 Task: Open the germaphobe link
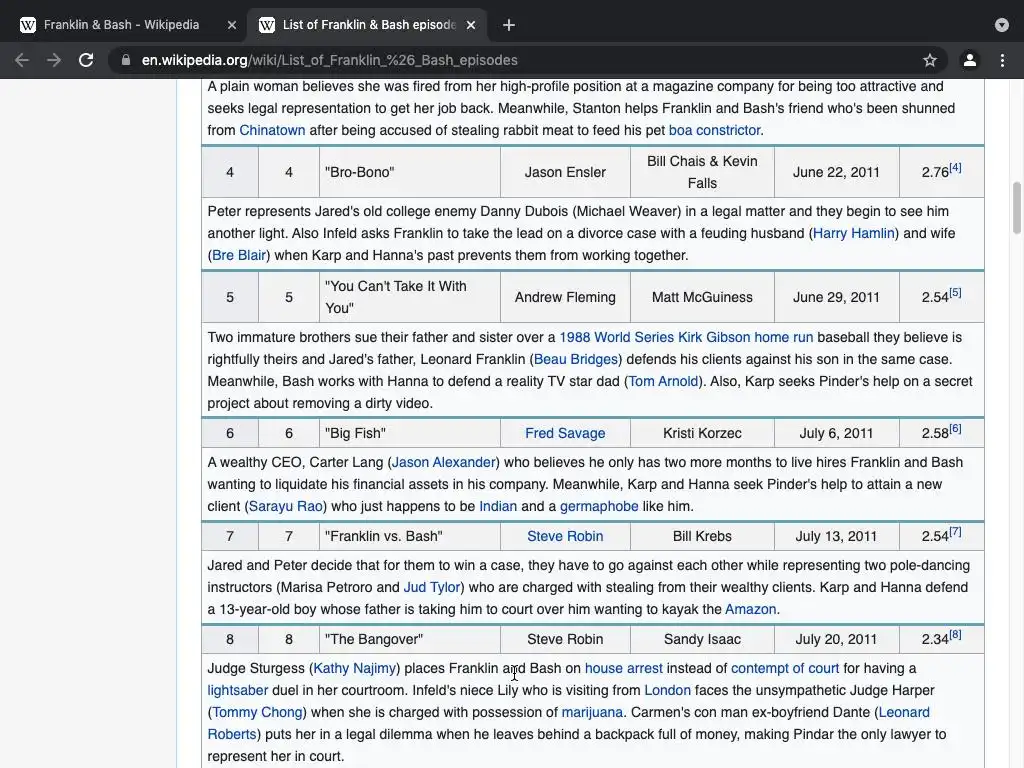(x=599, y=506)
